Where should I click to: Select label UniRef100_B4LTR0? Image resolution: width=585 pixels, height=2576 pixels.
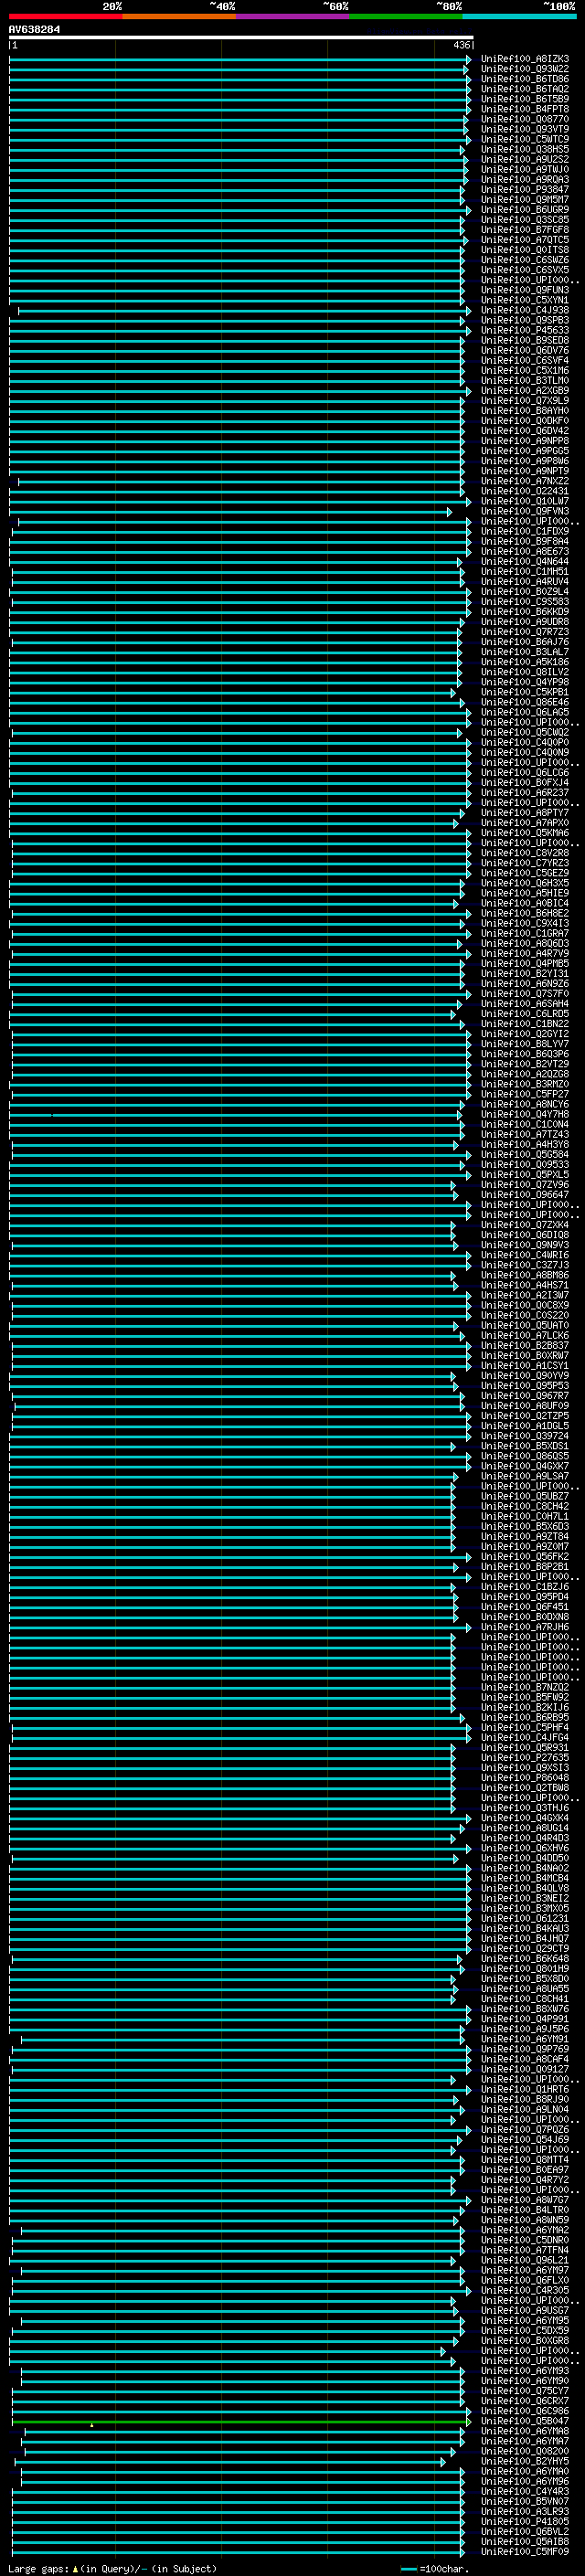(525, 2209)
